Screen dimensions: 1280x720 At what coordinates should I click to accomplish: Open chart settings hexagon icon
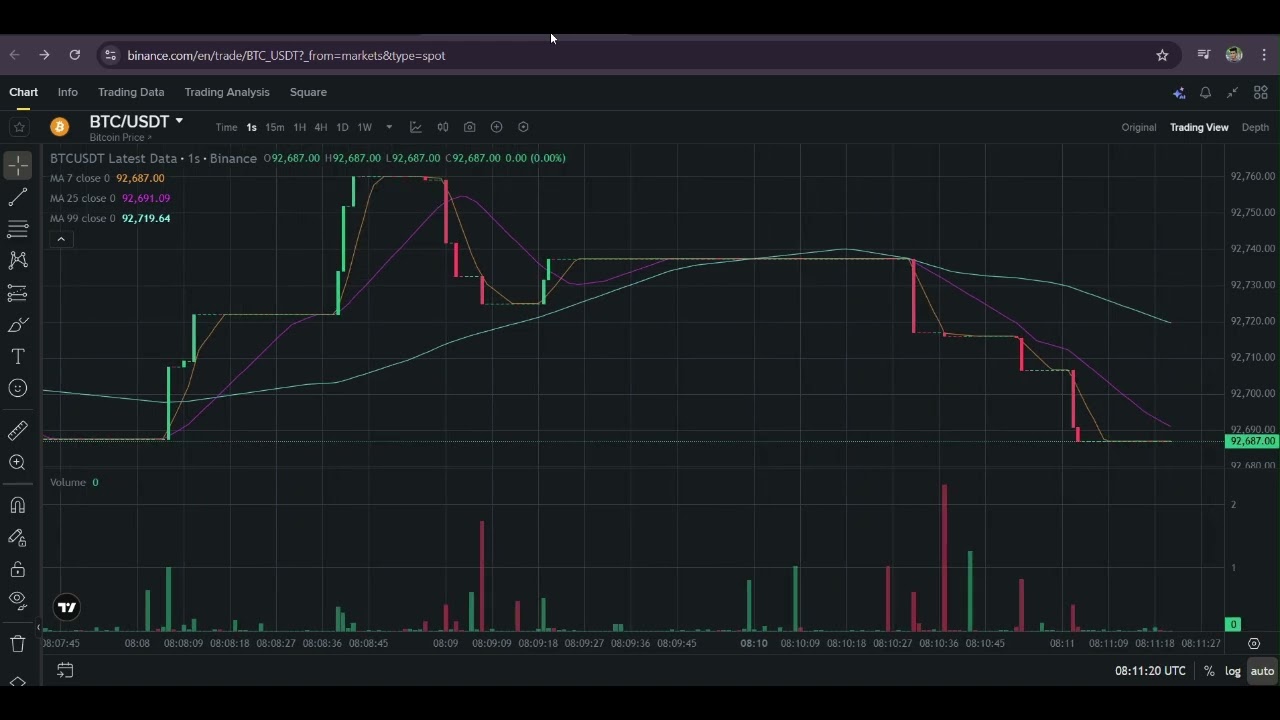523,127
